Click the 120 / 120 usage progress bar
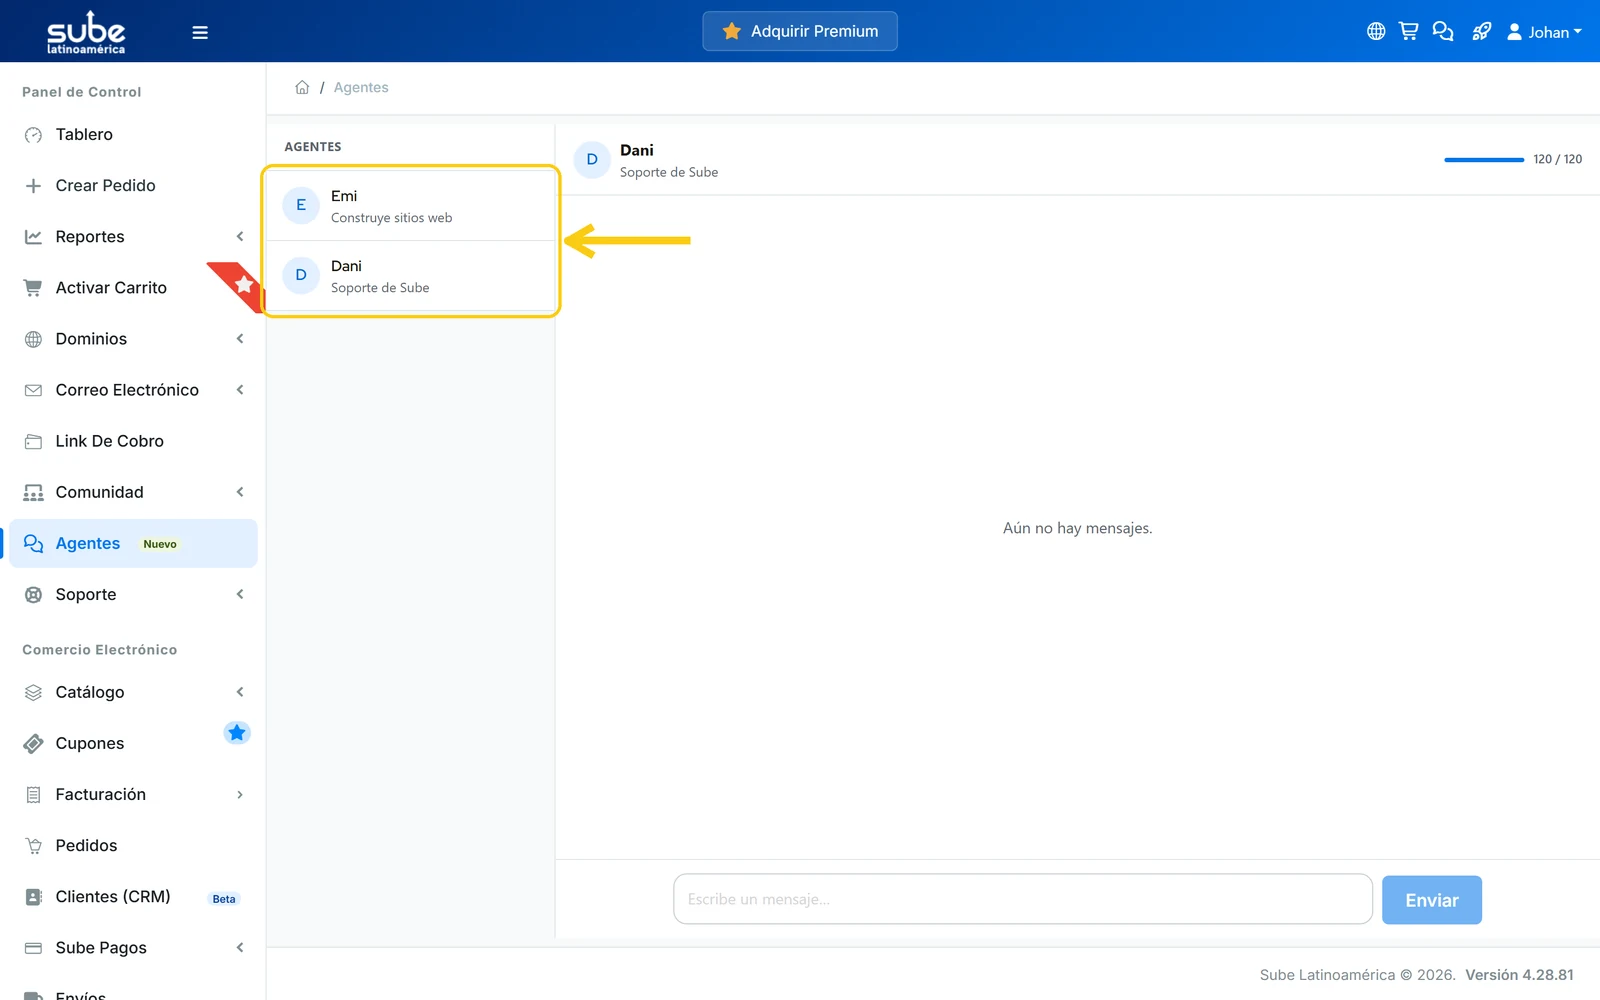This screenshot has width=1600, height=1000. (x=1484, y=159)
